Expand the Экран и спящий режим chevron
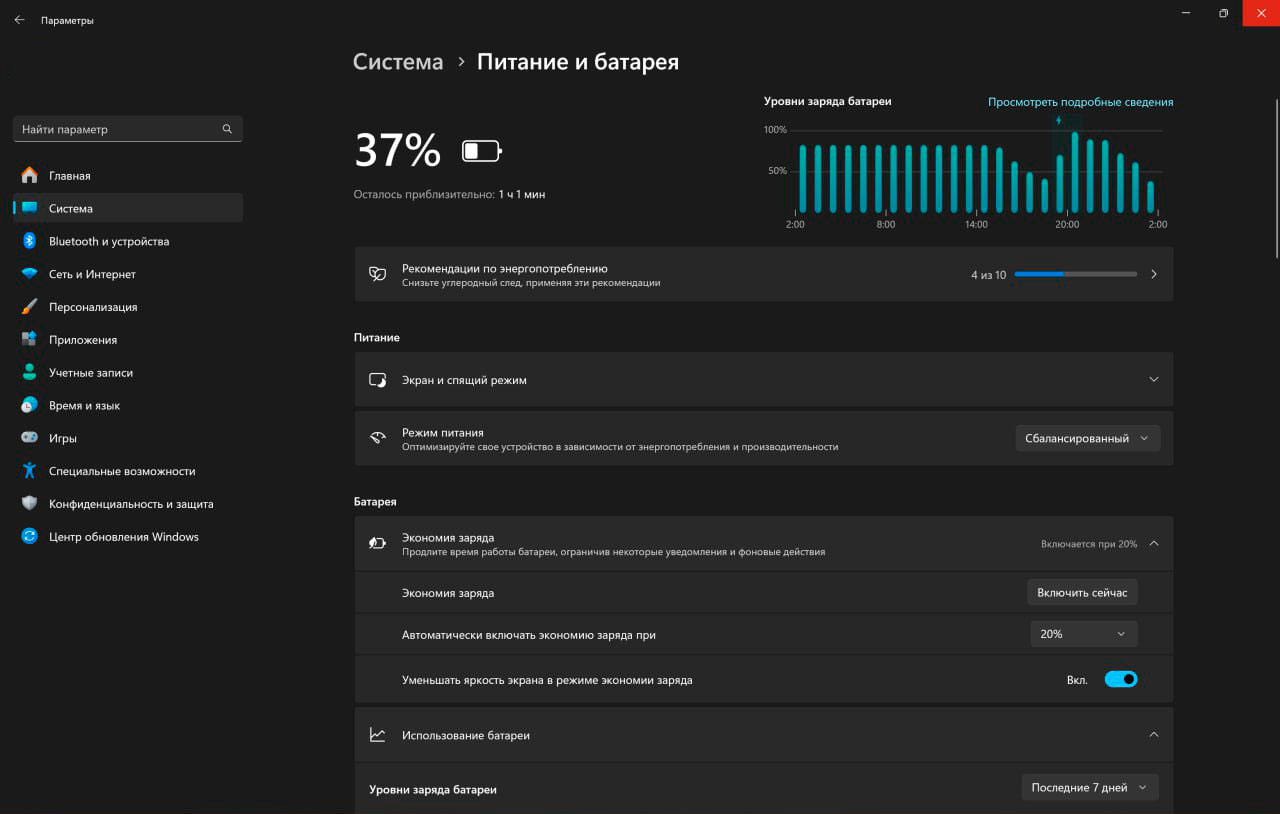The width and height of the screenshot is (1280, 814). tap(1154, 380)
